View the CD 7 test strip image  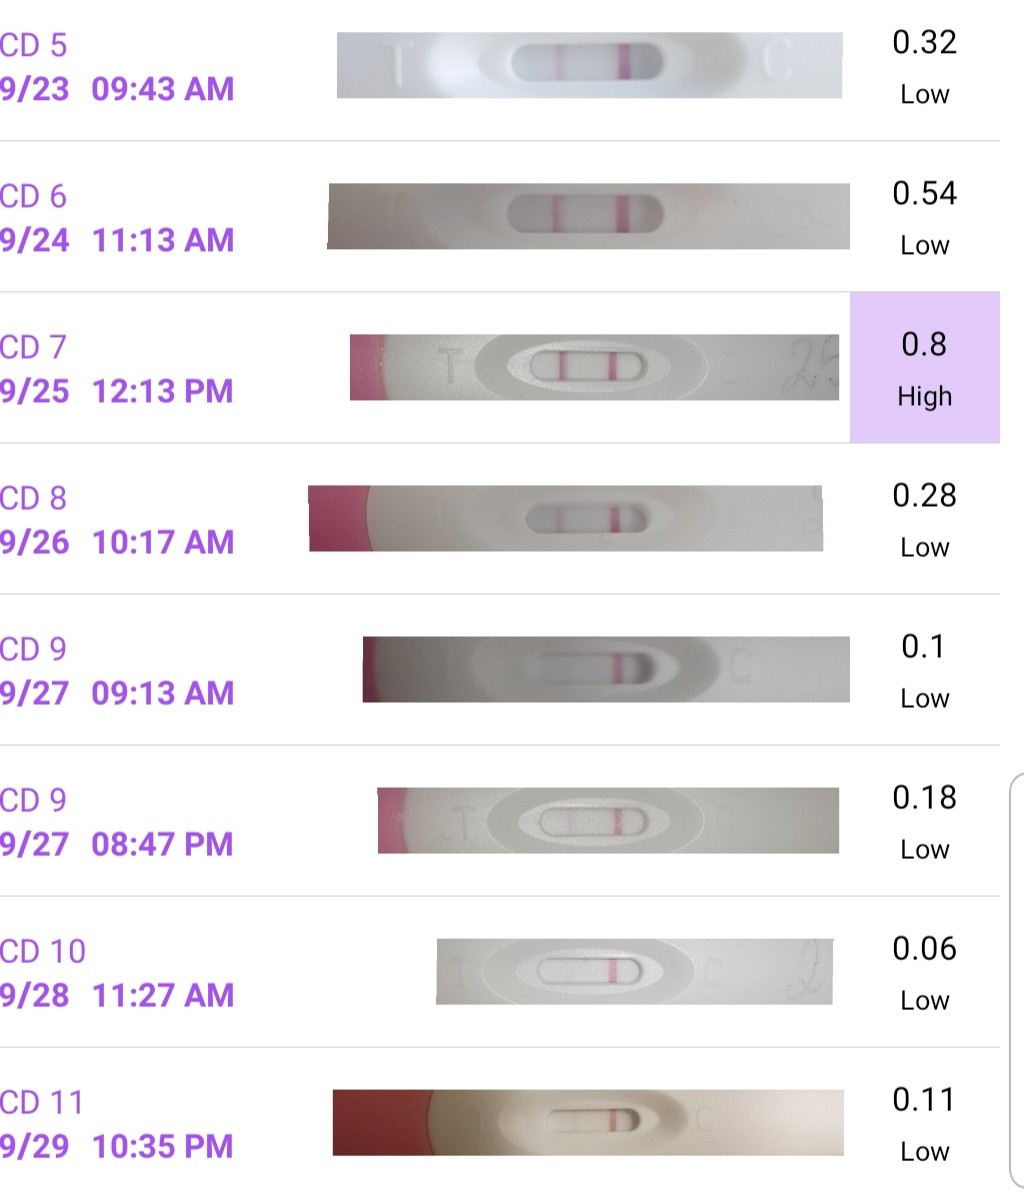(x=594, y=367)
